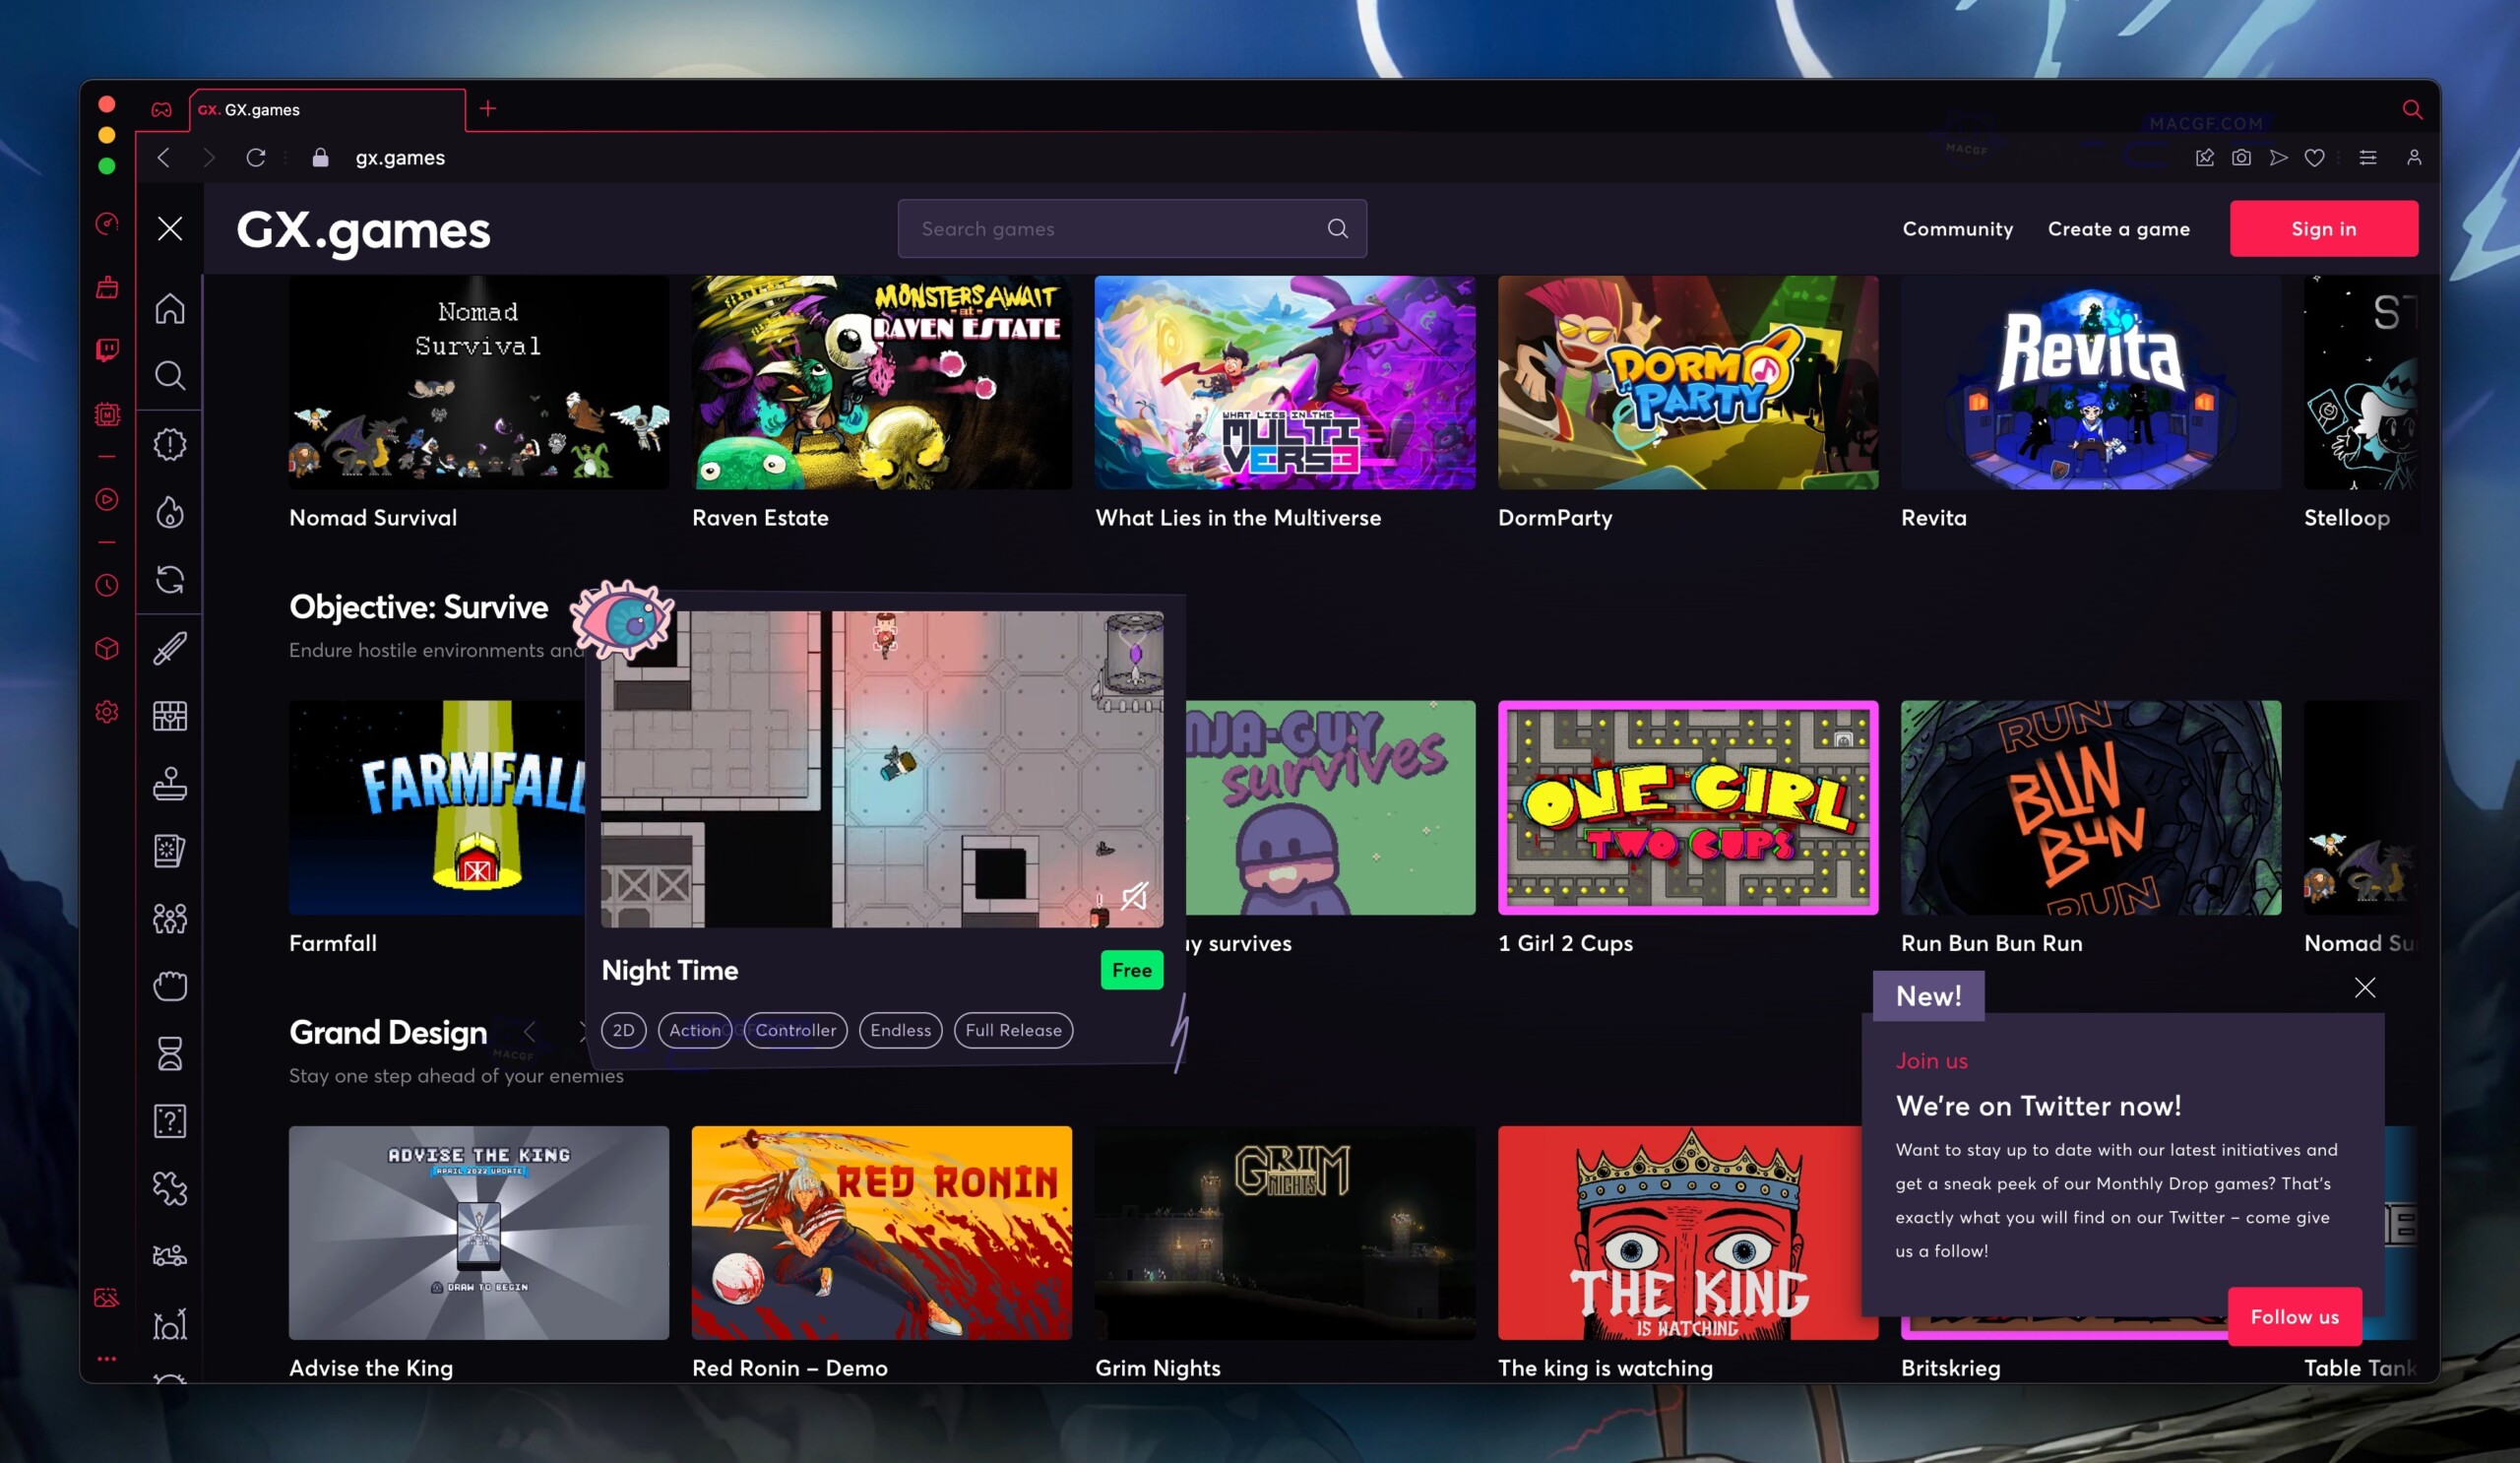Open the easy setup sliders icon
2520x1463 pixels.
2367,158
